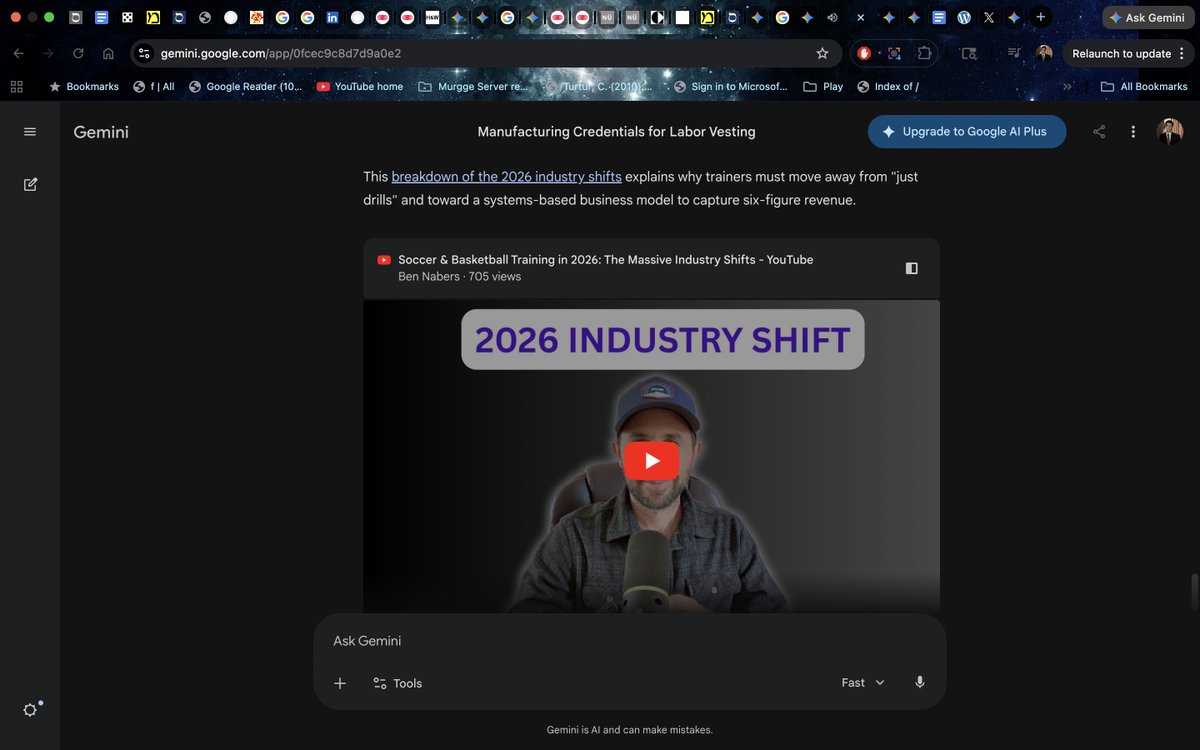Switch to the X (Twitter) tab
This screenshot has height=750, width=1200.
pyautogui.click(x=989, y=17)
